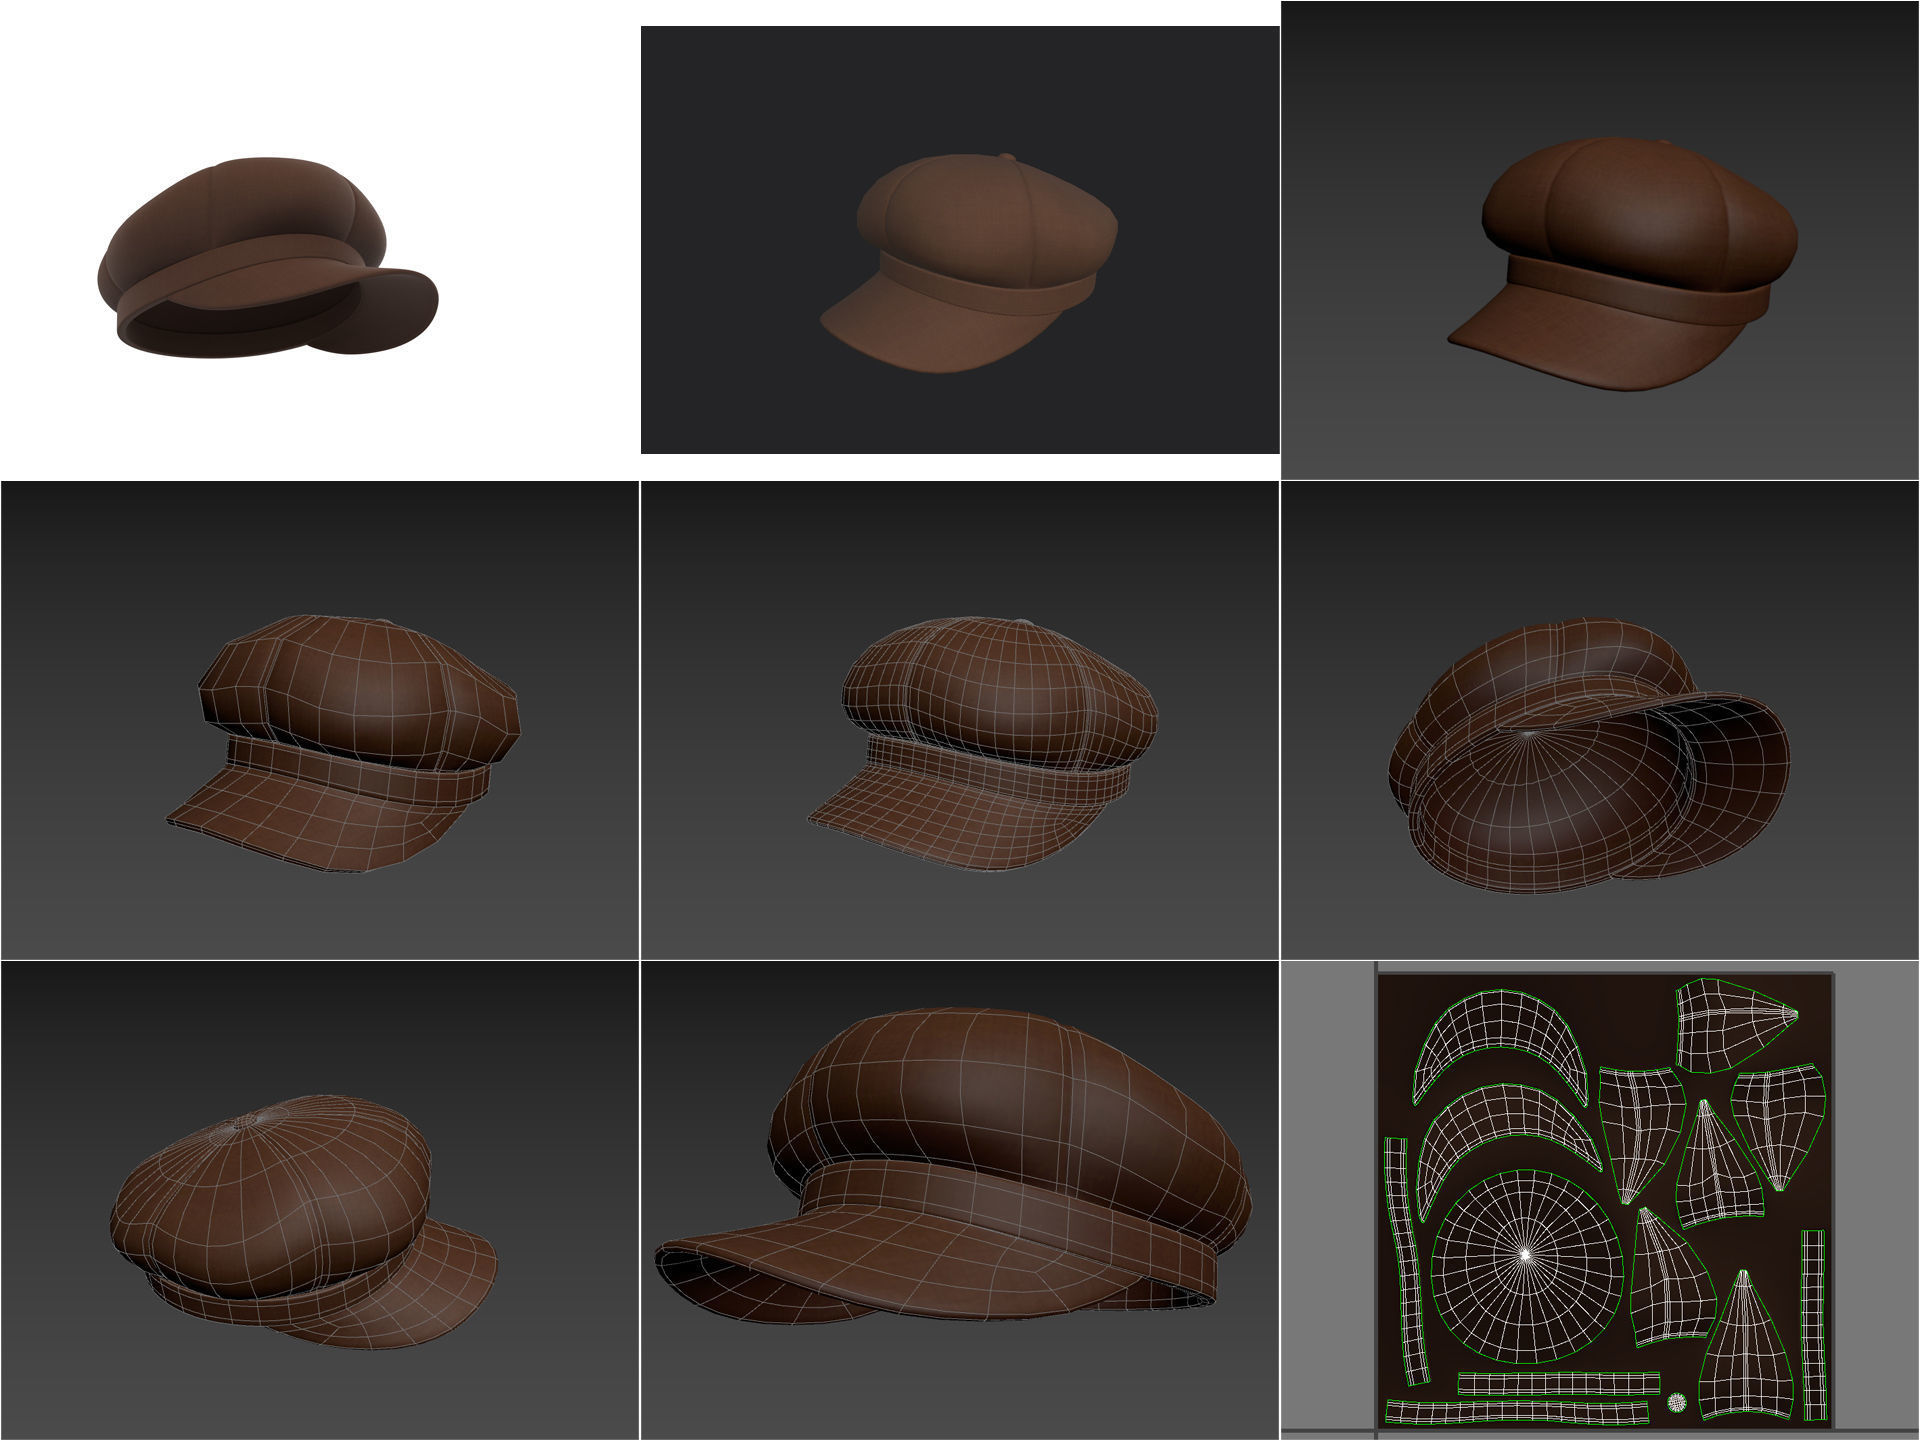Viewport: 1920px width, 1440px height.
Task: Select the dense-mesh wireframe cap view
Action: click(x=960, y=720)
